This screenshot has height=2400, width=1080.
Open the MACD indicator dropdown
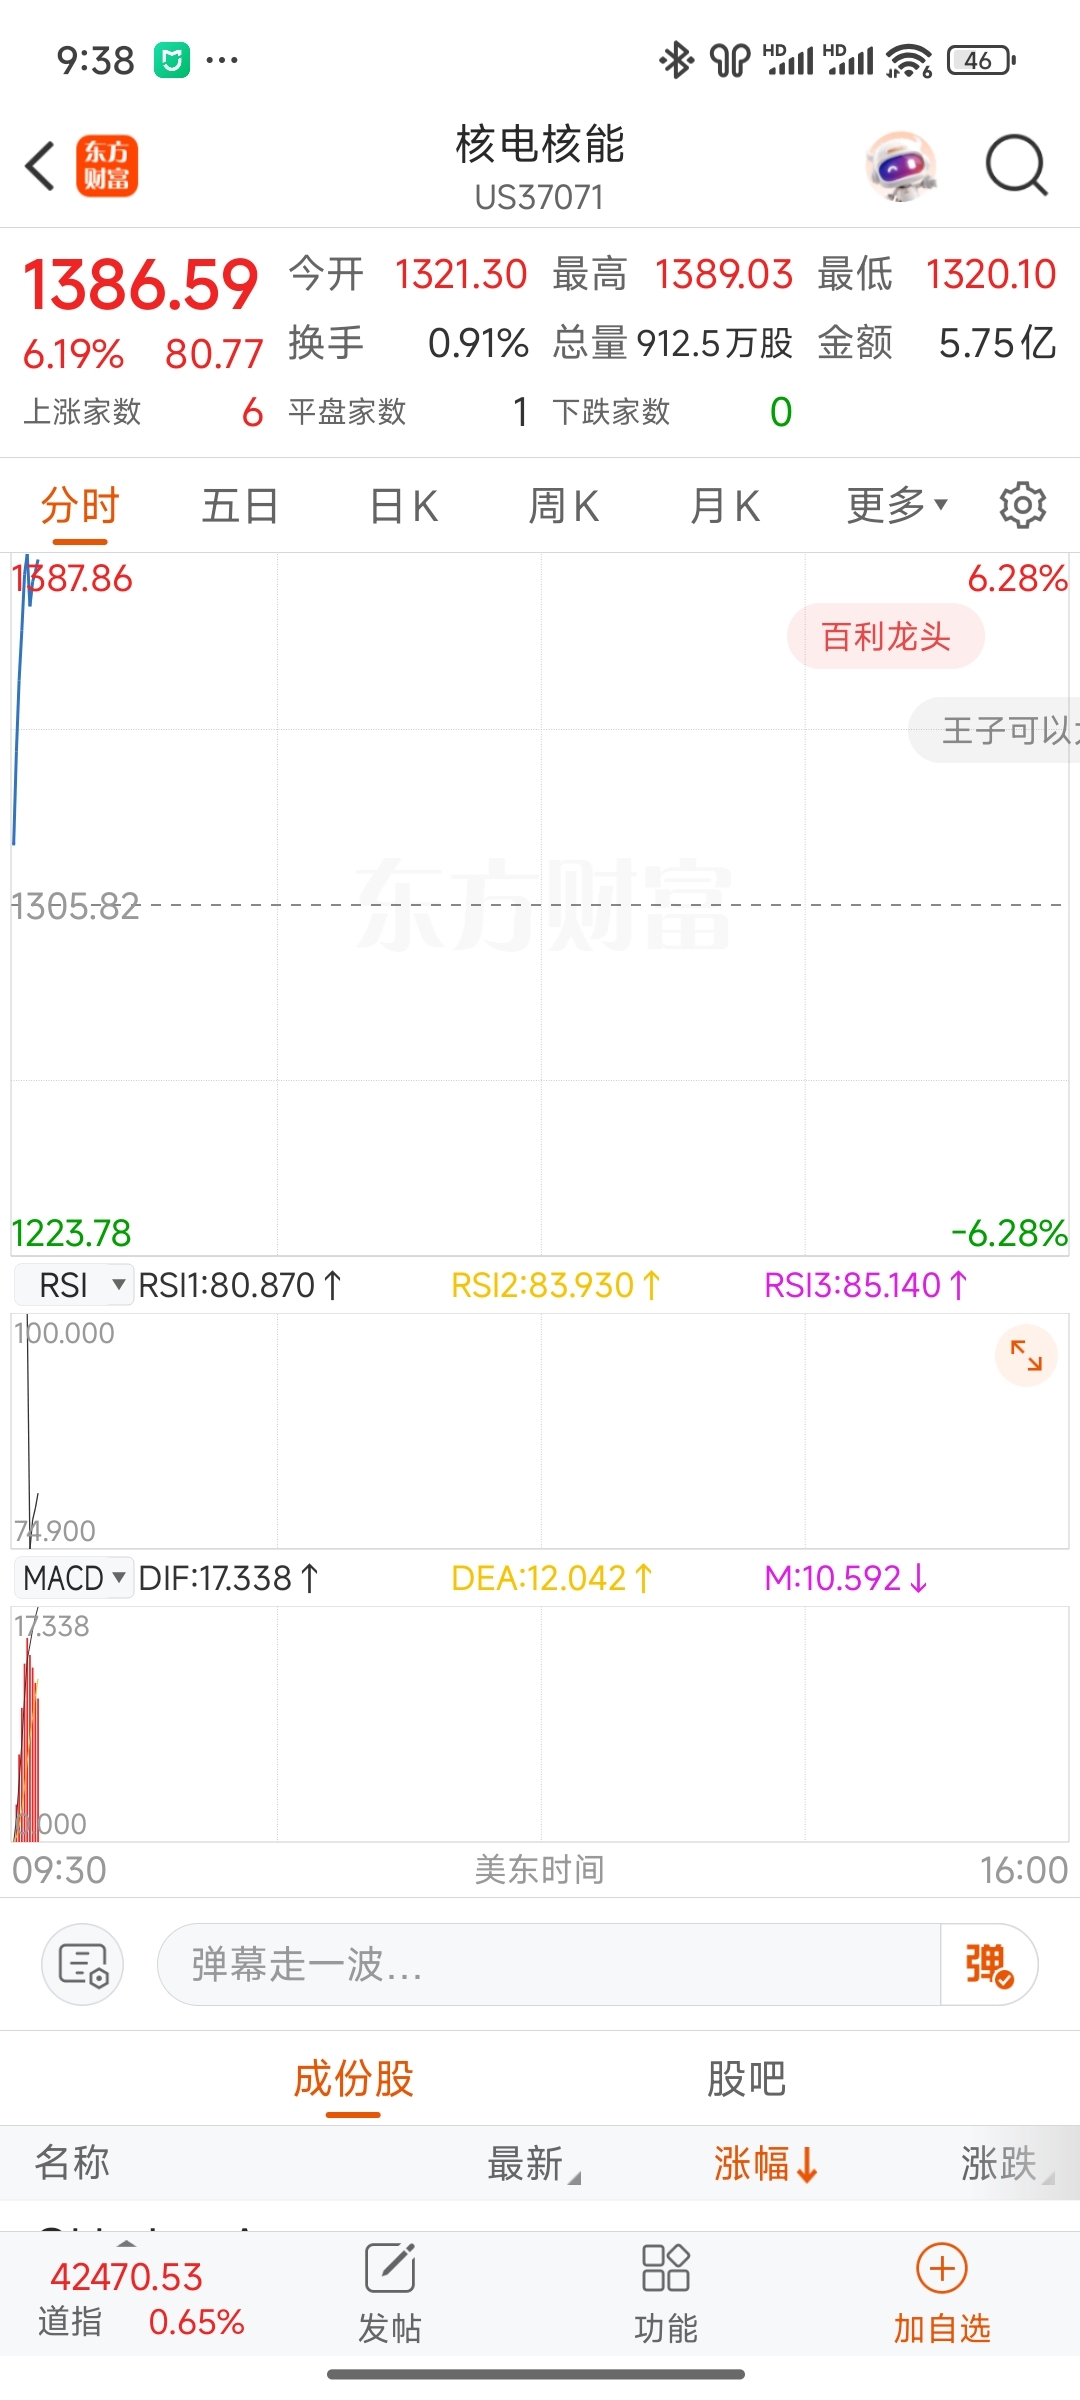(x=74, y=1578)
